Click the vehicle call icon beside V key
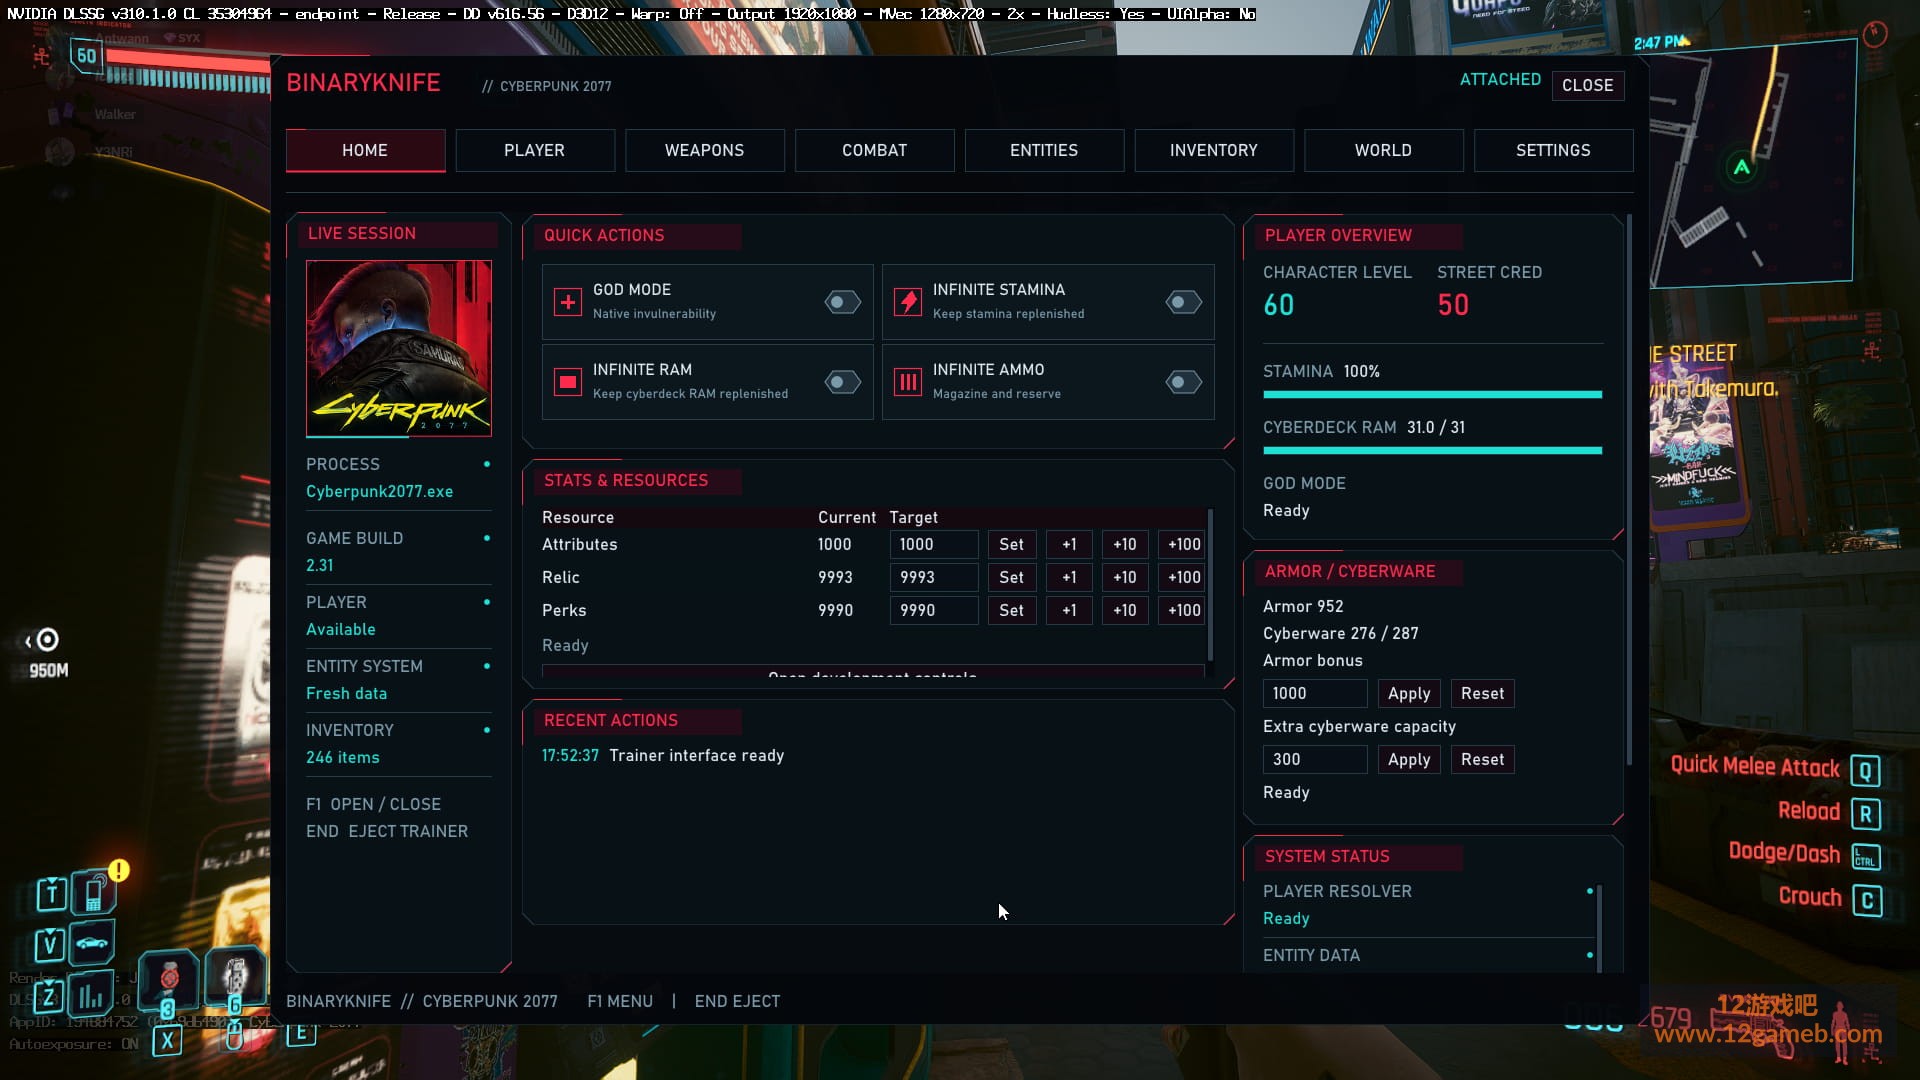 92,943
